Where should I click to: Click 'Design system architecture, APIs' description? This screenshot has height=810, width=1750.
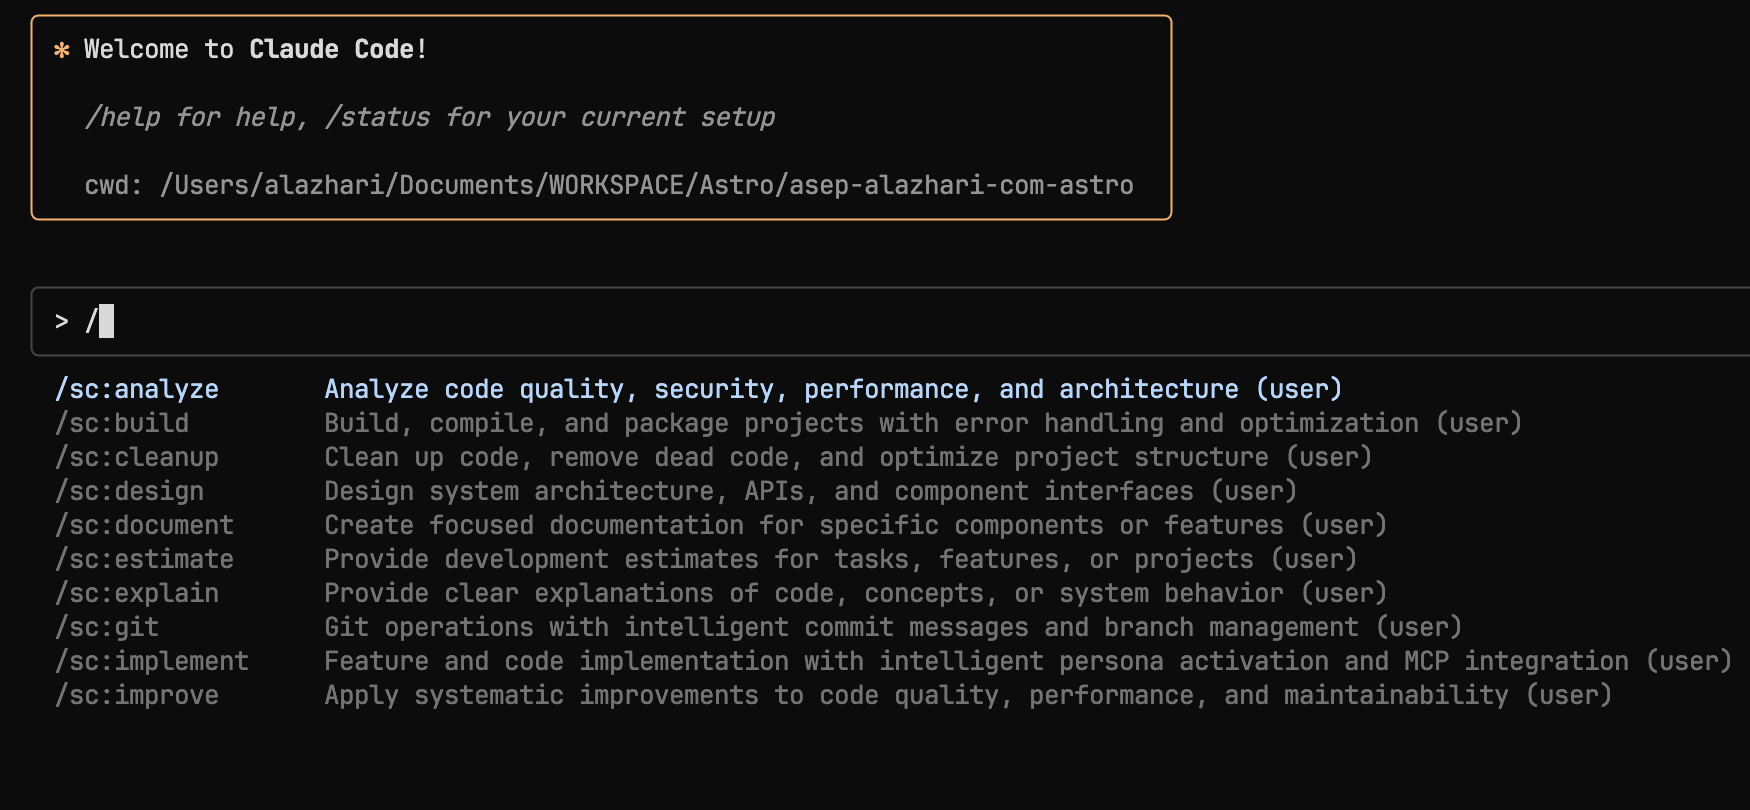pyautogui.click(x=811, y=491)
